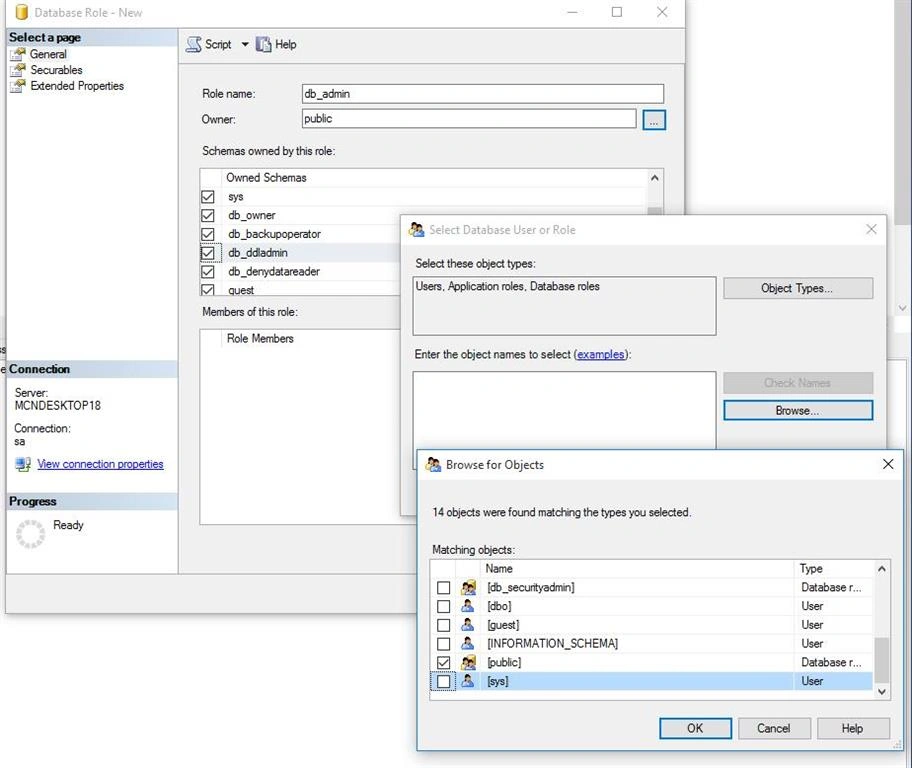This screenshot has width=912, height=768.
Task: Select the General page icon
Action: click(x=18, y=54)
